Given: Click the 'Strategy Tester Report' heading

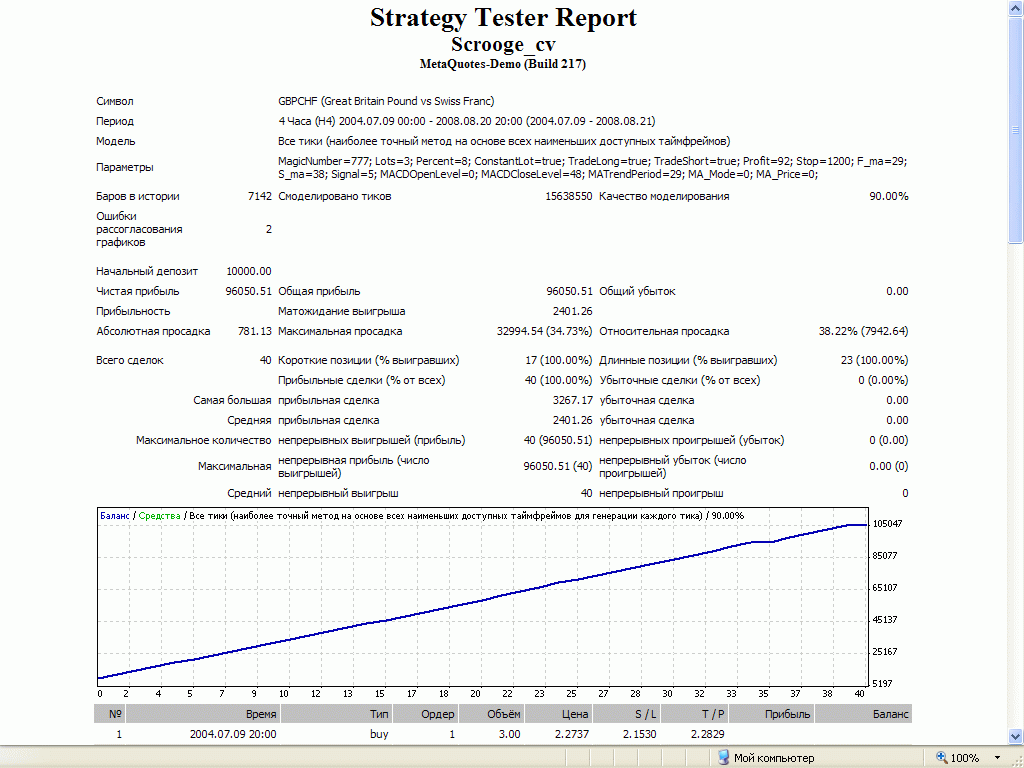Looking at the screenshot, I should [503, 18].
